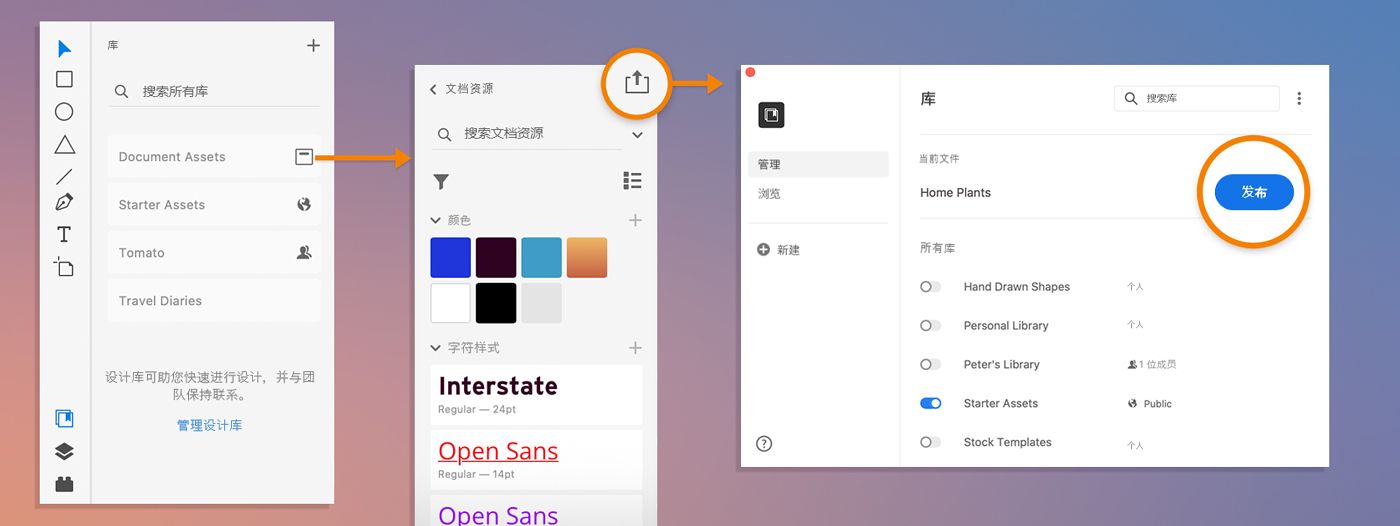
Task: Open the Layers panel icon
Action: click(64, 451)
